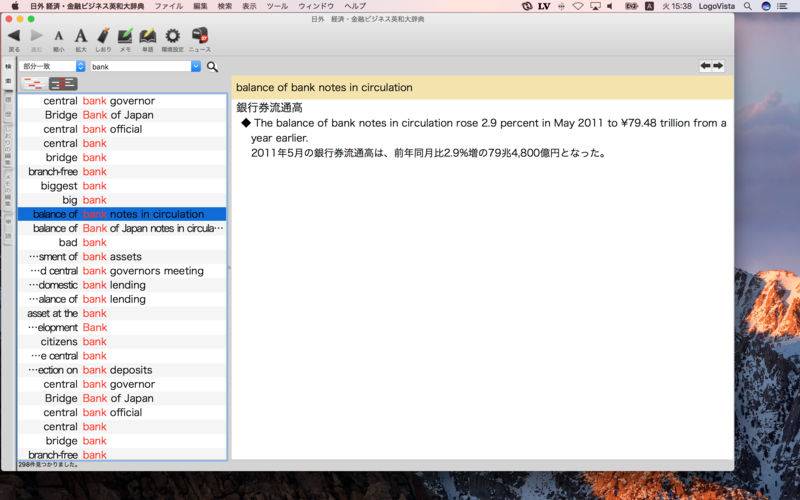Open the ニュース mailbox icon

click(x=199, y=36)
